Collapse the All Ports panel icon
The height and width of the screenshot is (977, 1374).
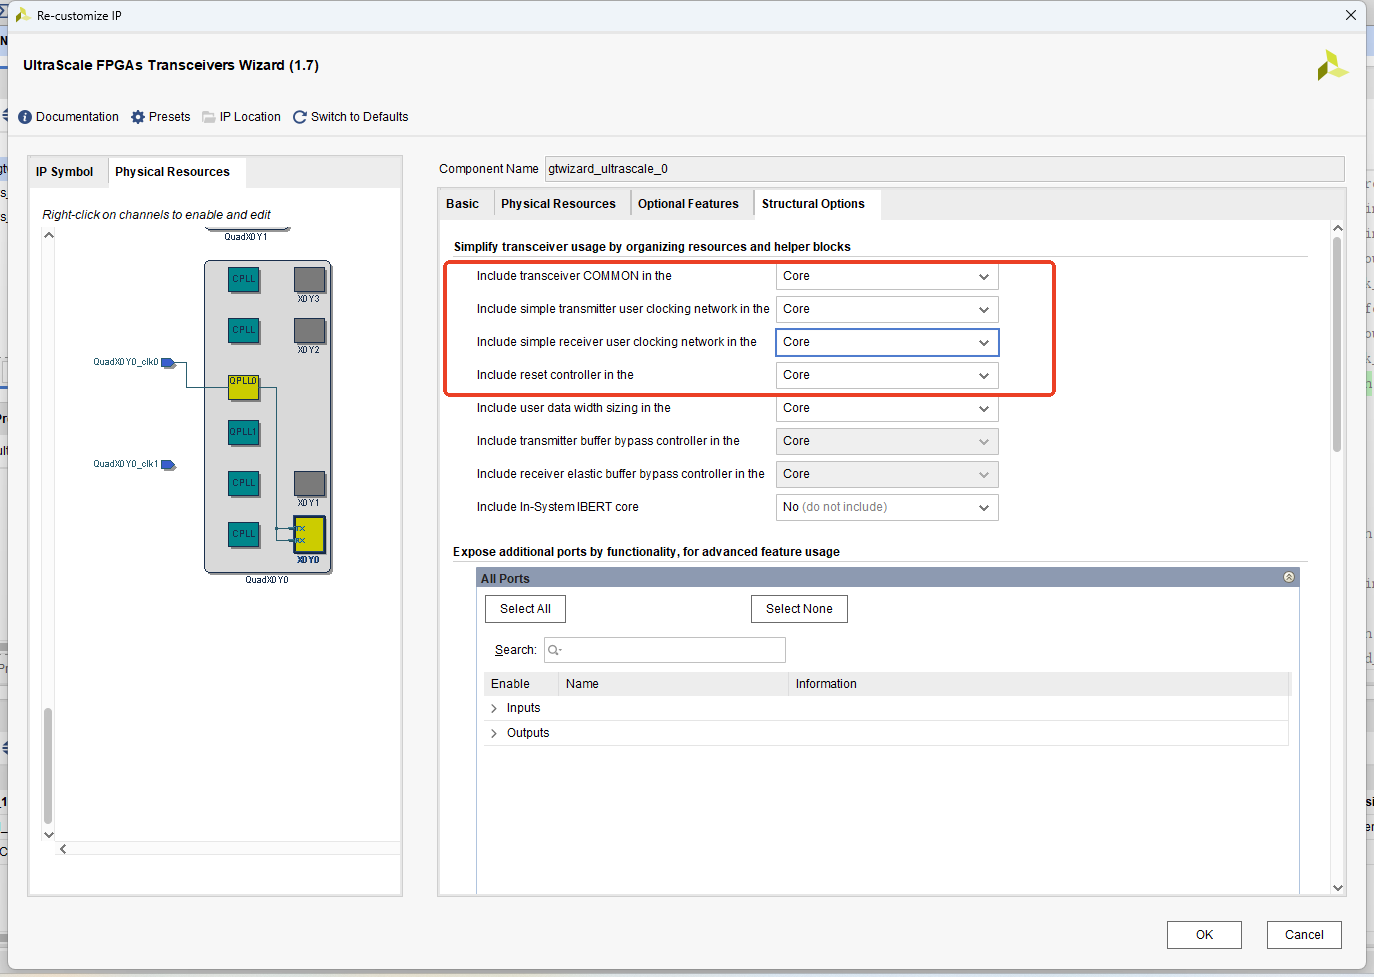coord(1289,578)
